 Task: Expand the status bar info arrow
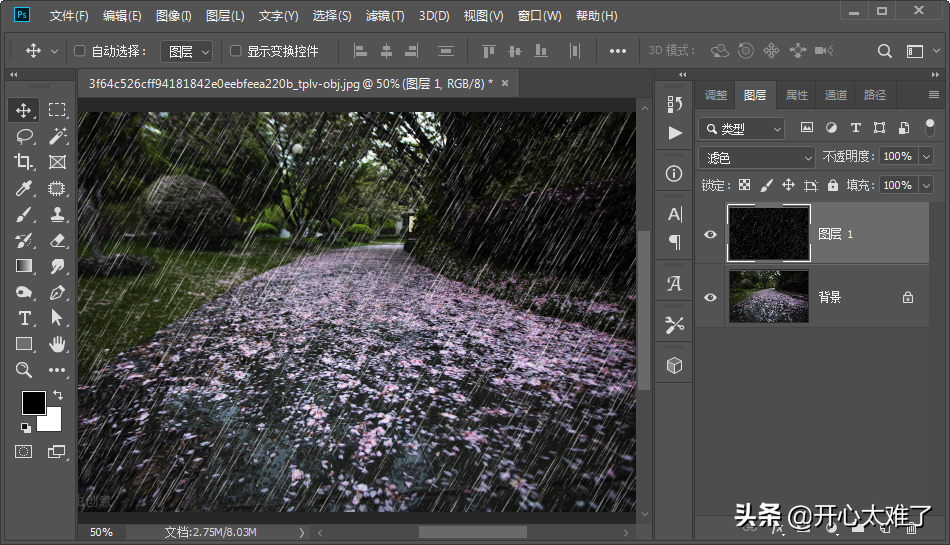coord(302,532)
